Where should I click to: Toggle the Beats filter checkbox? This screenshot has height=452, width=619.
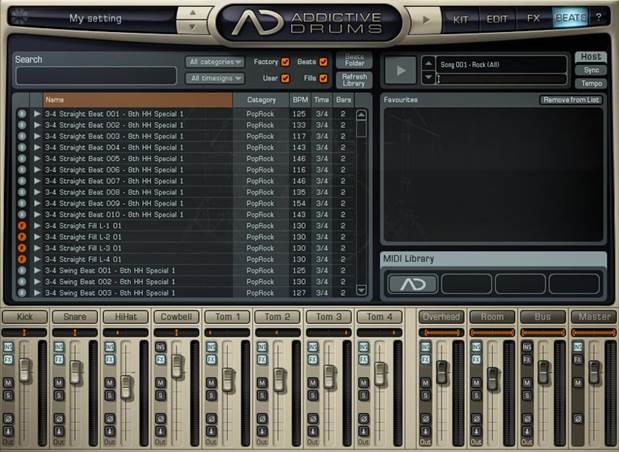coord(323,62)
